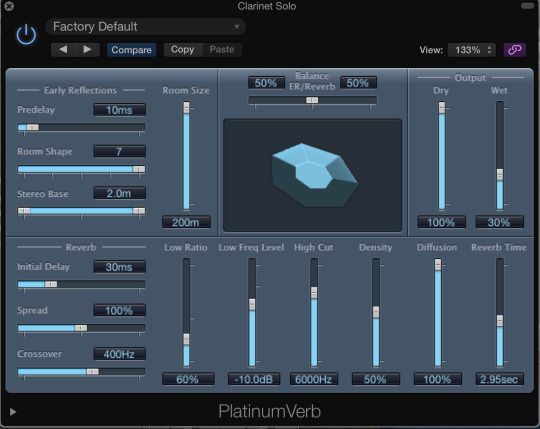Screen dimensions: 540x429
Task: Select the Room Size 200m value field
Action: point(186,222)
